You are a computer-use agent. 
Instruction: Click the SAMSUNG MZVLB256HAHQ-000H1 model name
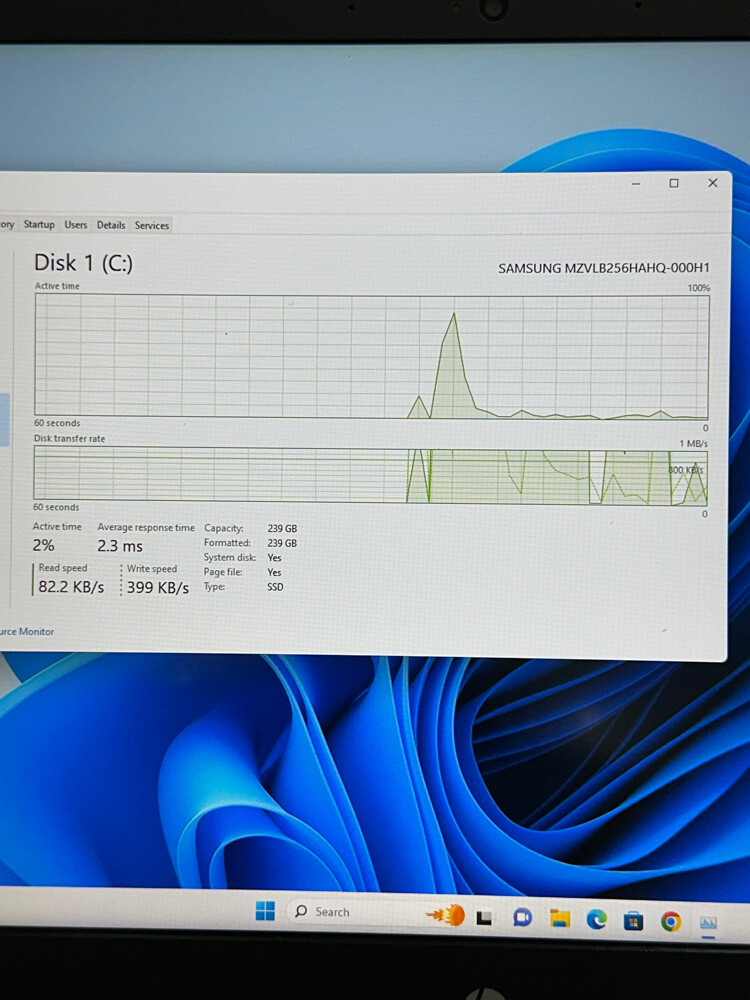(603, 268)
